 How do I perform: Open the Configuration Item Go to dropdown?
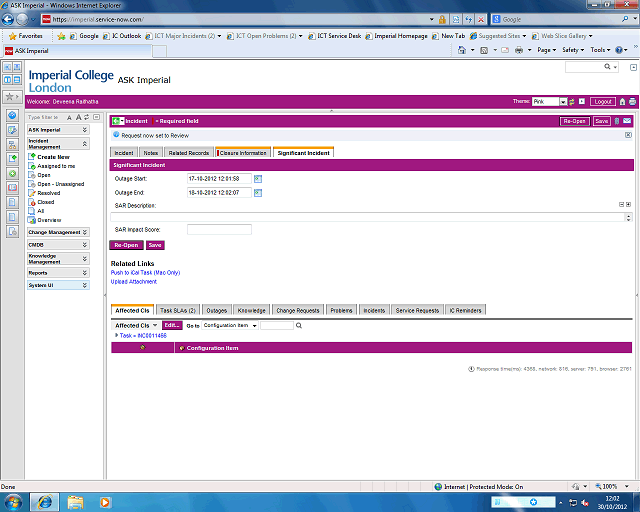[231, 325]
